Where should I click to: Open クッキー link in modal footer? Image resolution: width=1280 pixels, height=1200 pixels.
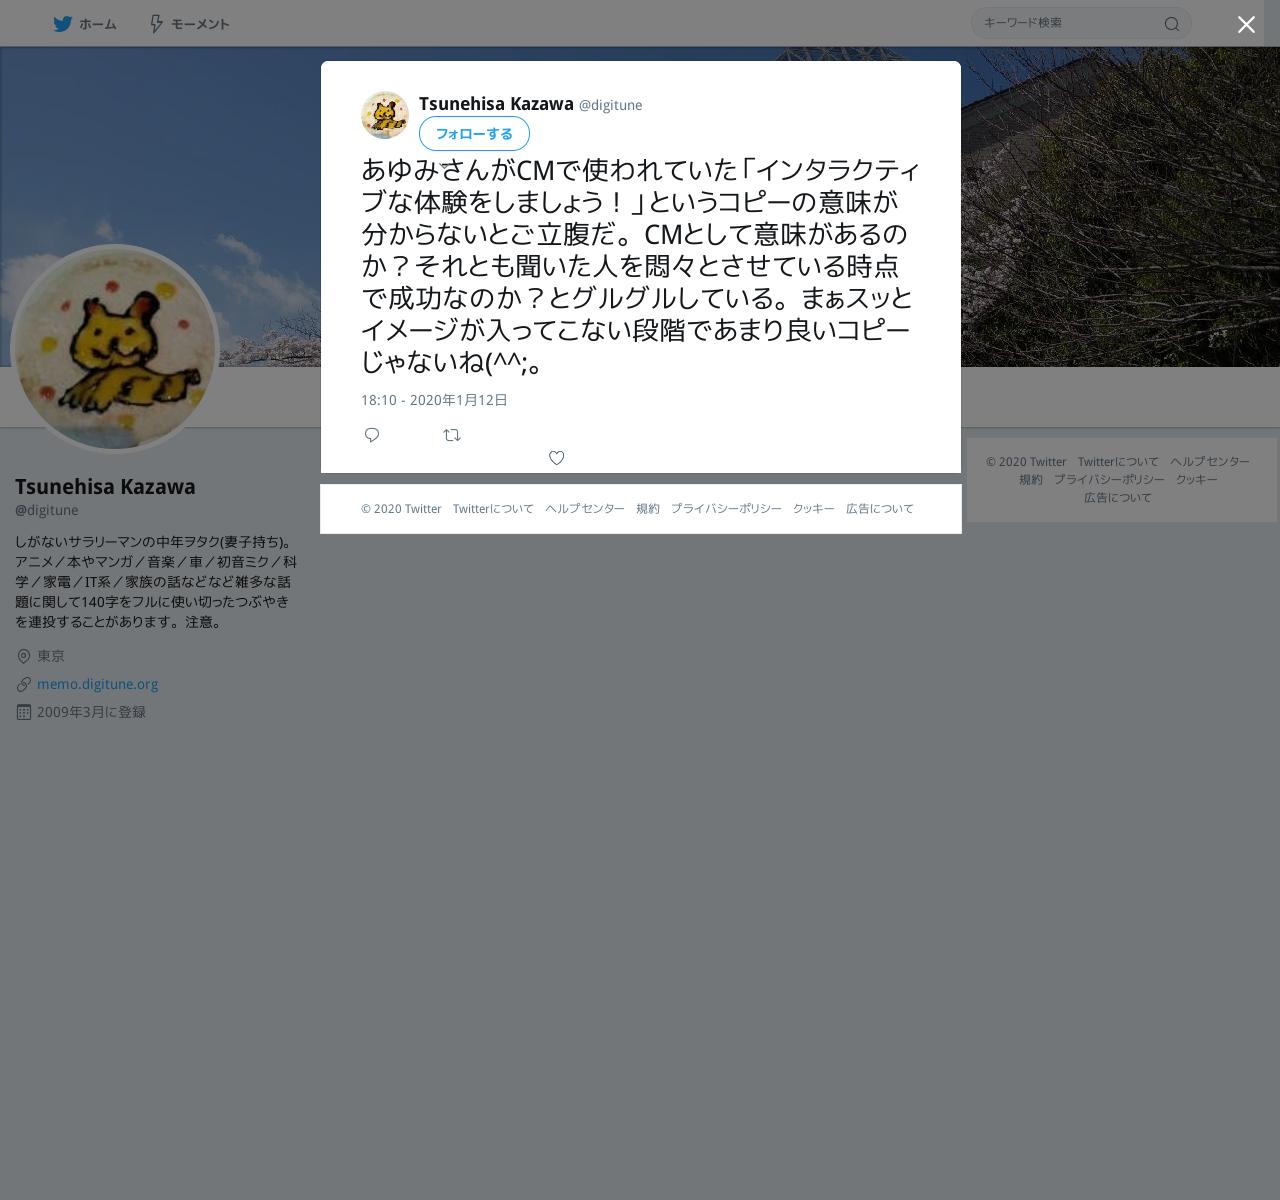point(814,509)
